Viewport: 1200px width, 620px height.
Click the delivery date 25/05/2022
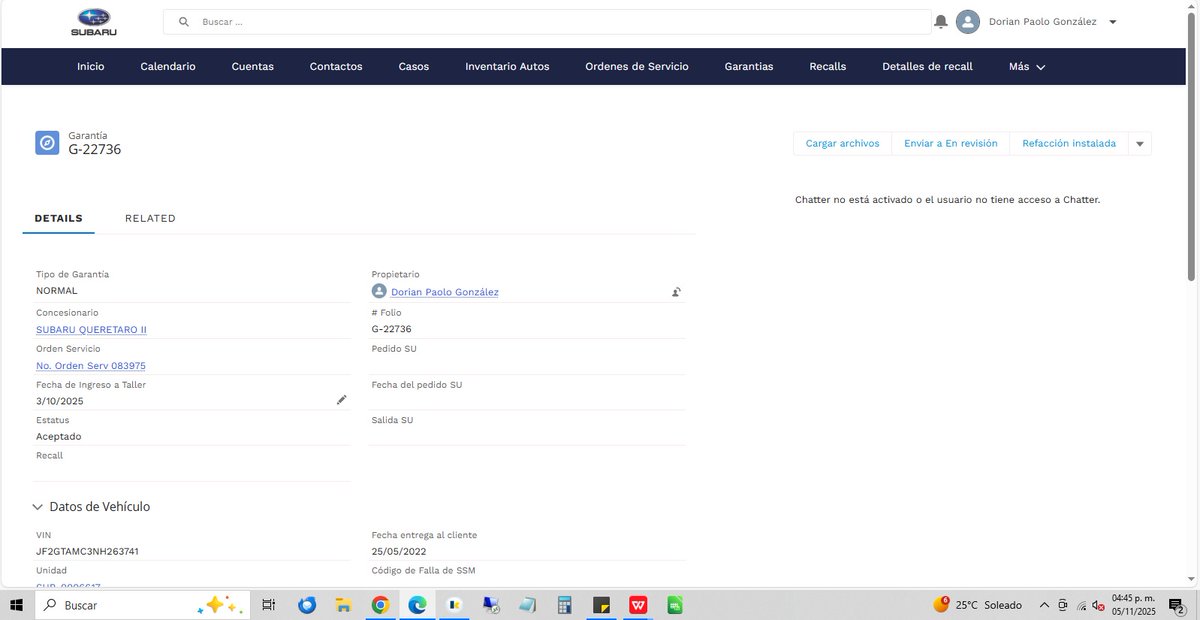pyautogui.click(x=399, y=552)
